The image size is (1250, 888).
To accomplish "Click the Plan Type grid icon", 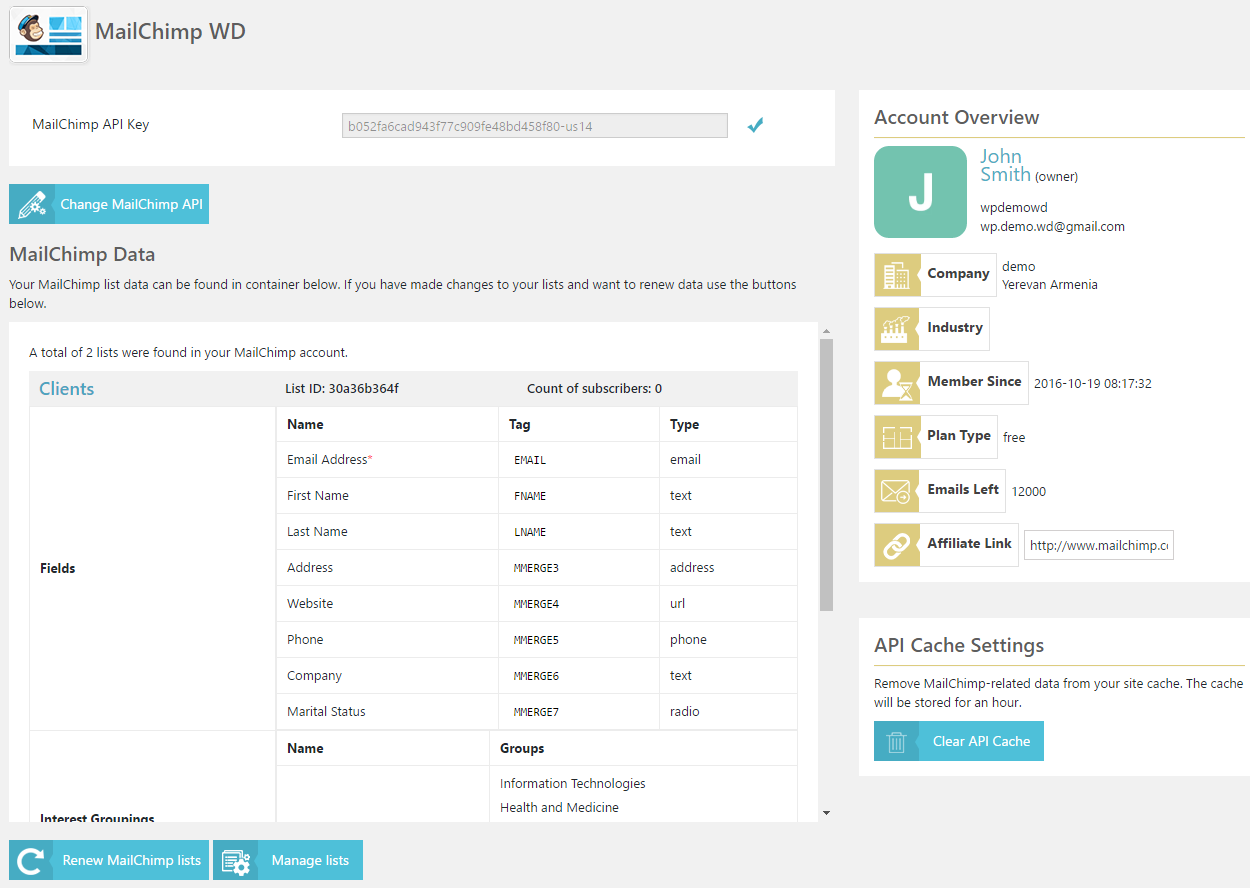I will (x=896, y=436).
